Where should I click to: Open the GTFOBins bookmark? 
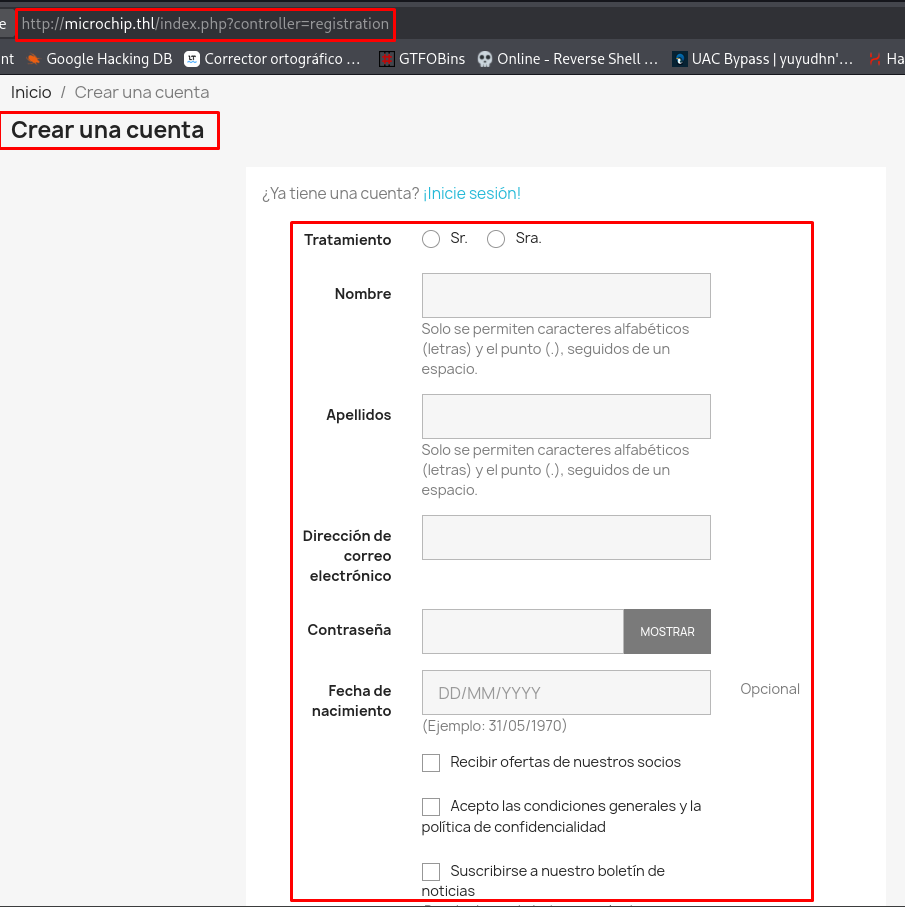423,59
